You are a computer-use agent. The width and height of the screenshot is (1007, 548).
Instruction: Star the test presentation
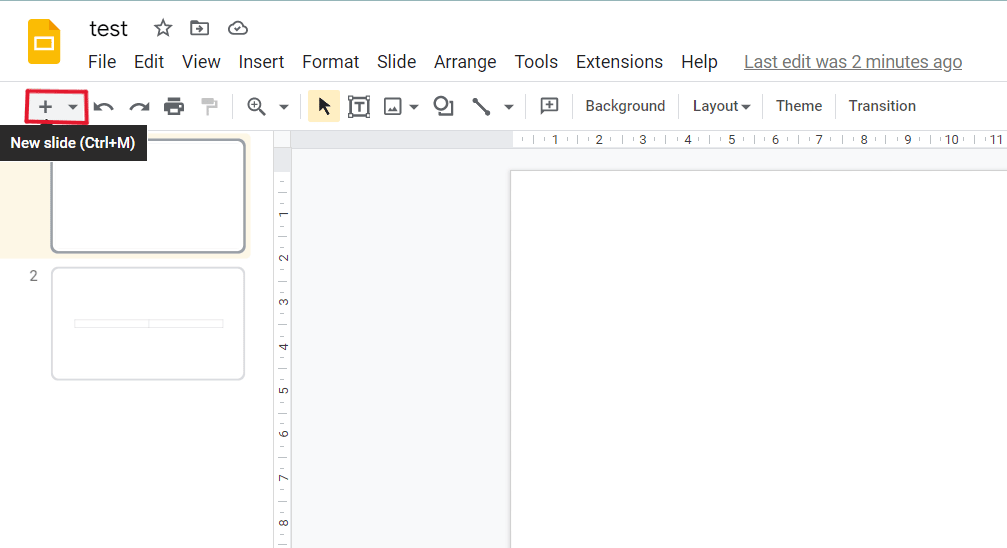click(163, 28)
